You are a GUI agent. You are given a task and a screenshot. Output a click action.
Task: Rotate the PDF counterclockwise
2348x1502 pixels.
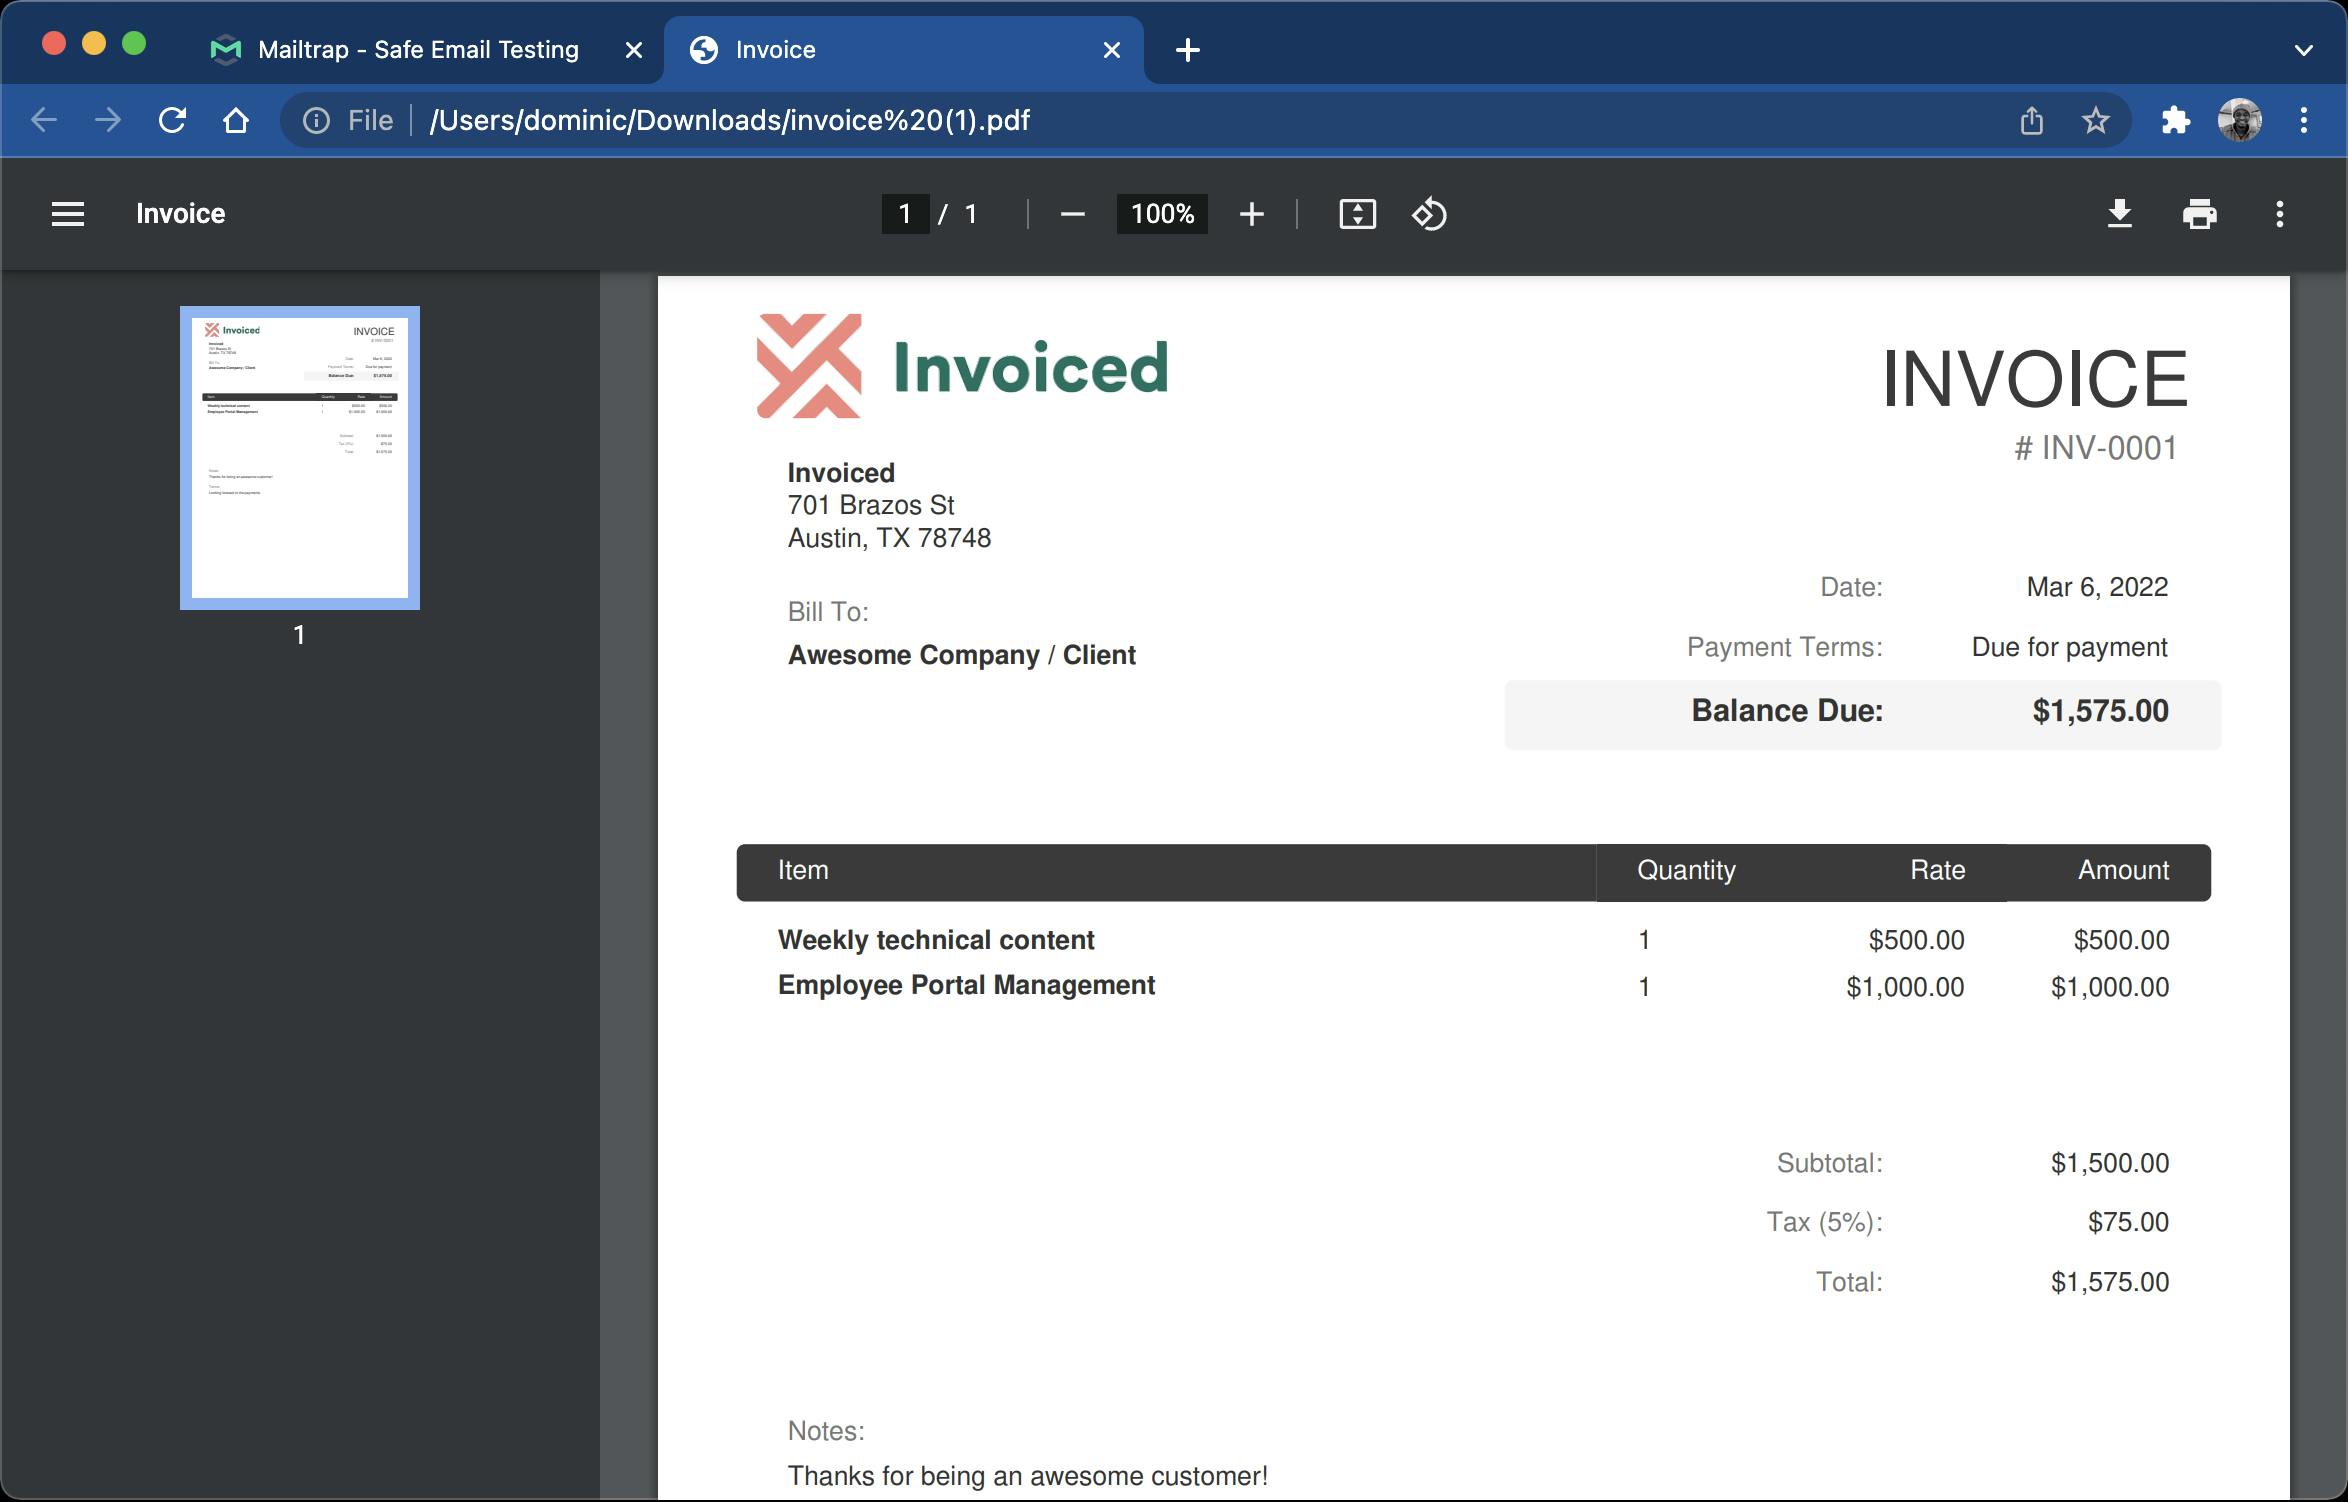(1429, 214)
